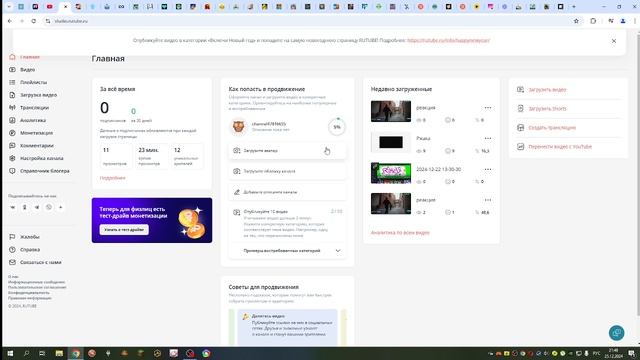The width and height of the screenshot is (640, 360).
Task: Click the Загрузить видео icon in right panel
Action: (520, 89)
